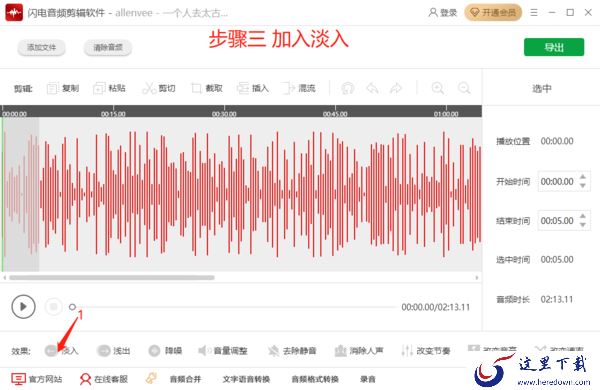
Task: Click the 00:45.00 timeline marker
Action: [335, 114]
